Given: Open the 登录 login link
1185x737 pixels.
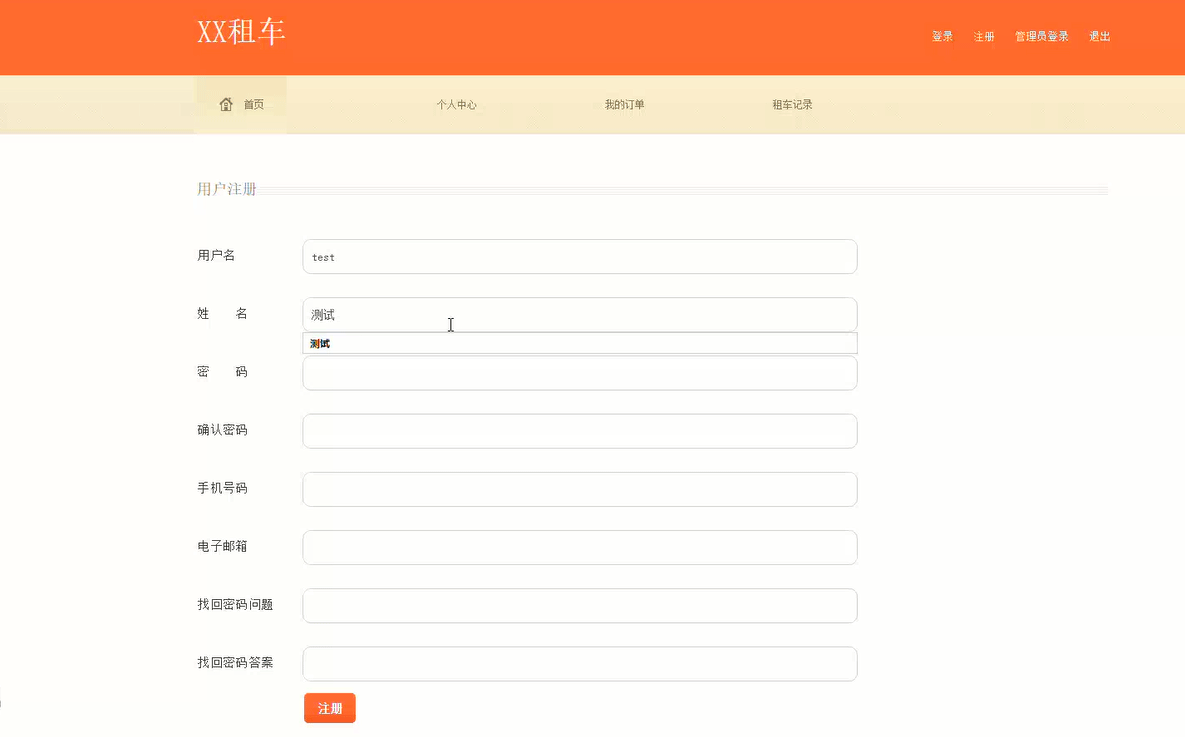Looking at the screenshot, I should pos(942,37).
